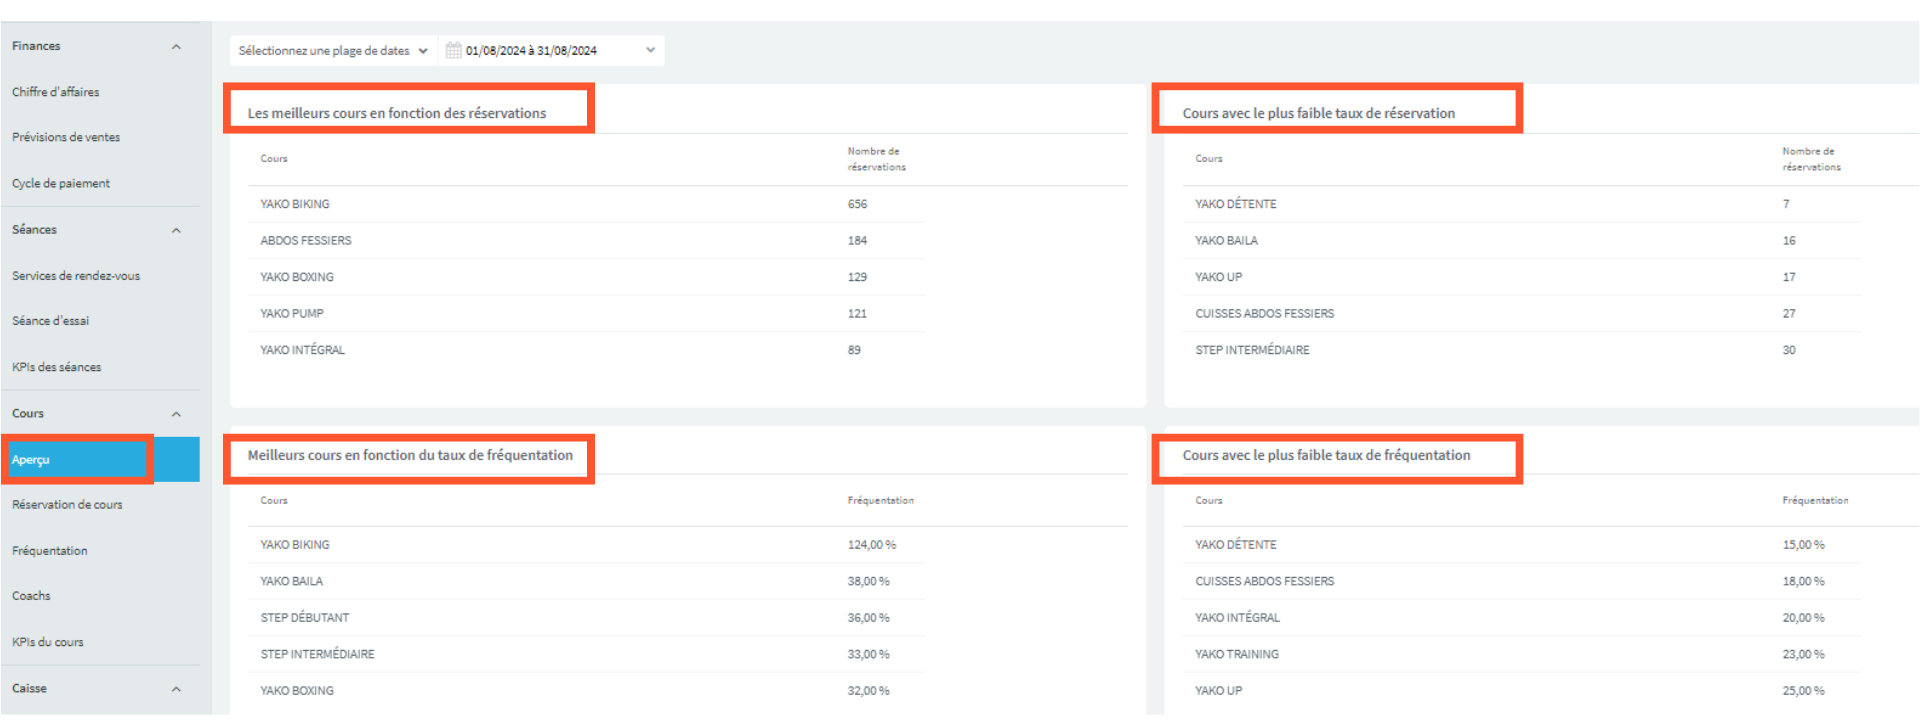Screen dimensions: 1920x726
Task: Click the 'Nombre de réservations' header in lowest-reservation table
Action: tap(1811, 159)
